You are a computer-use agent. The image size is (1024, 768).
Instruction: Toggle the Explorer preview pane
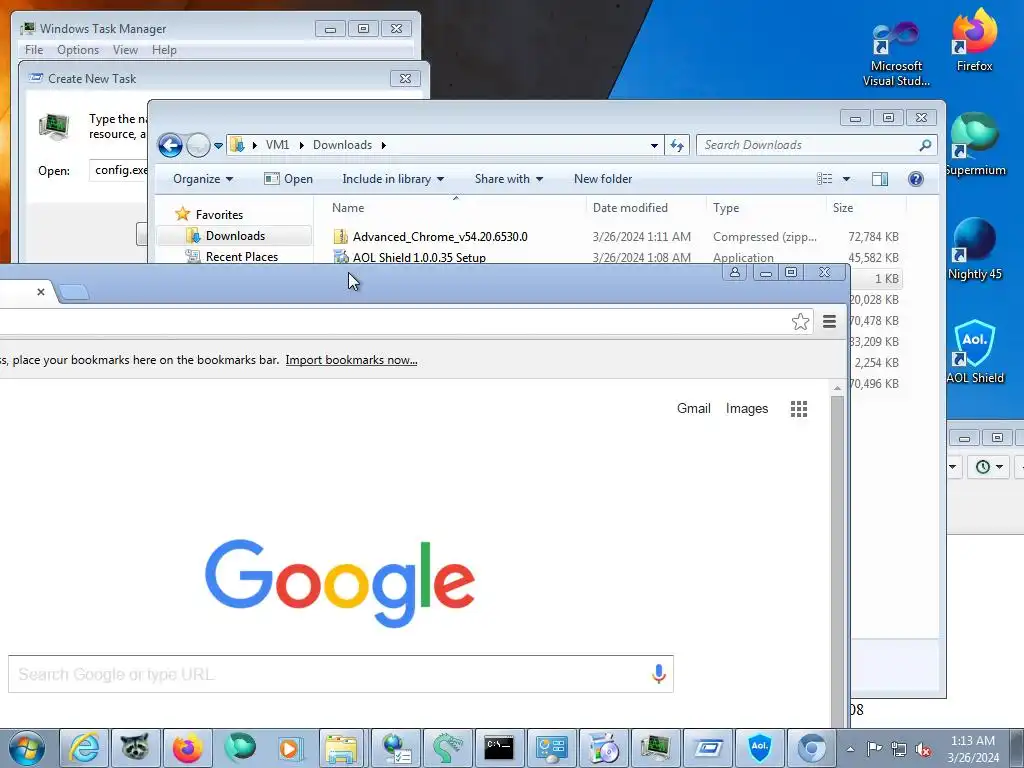pos(880,179)
